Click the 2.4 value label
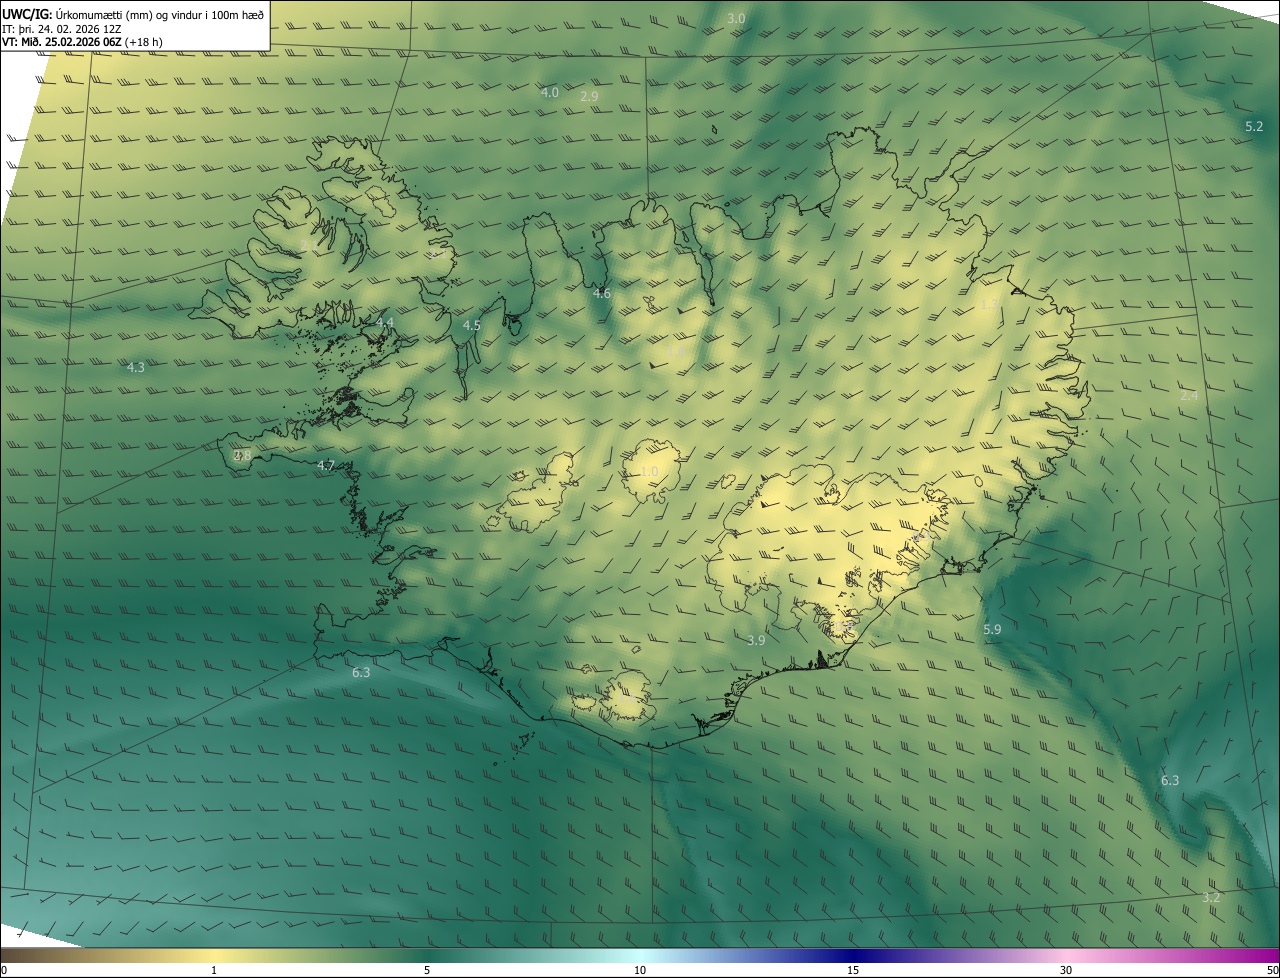Image resolution: width=1280 pixels, height=978 pixels. click(1189, 396)
